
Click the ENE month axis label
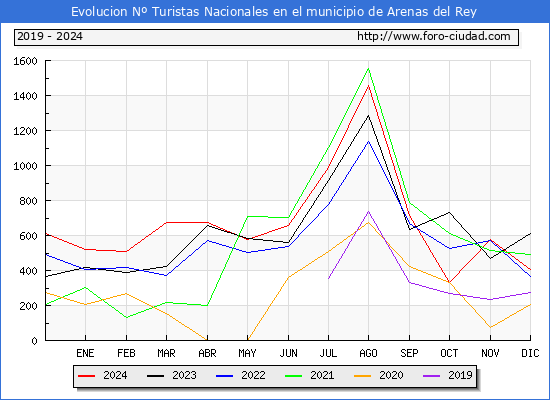click(85, 353)
